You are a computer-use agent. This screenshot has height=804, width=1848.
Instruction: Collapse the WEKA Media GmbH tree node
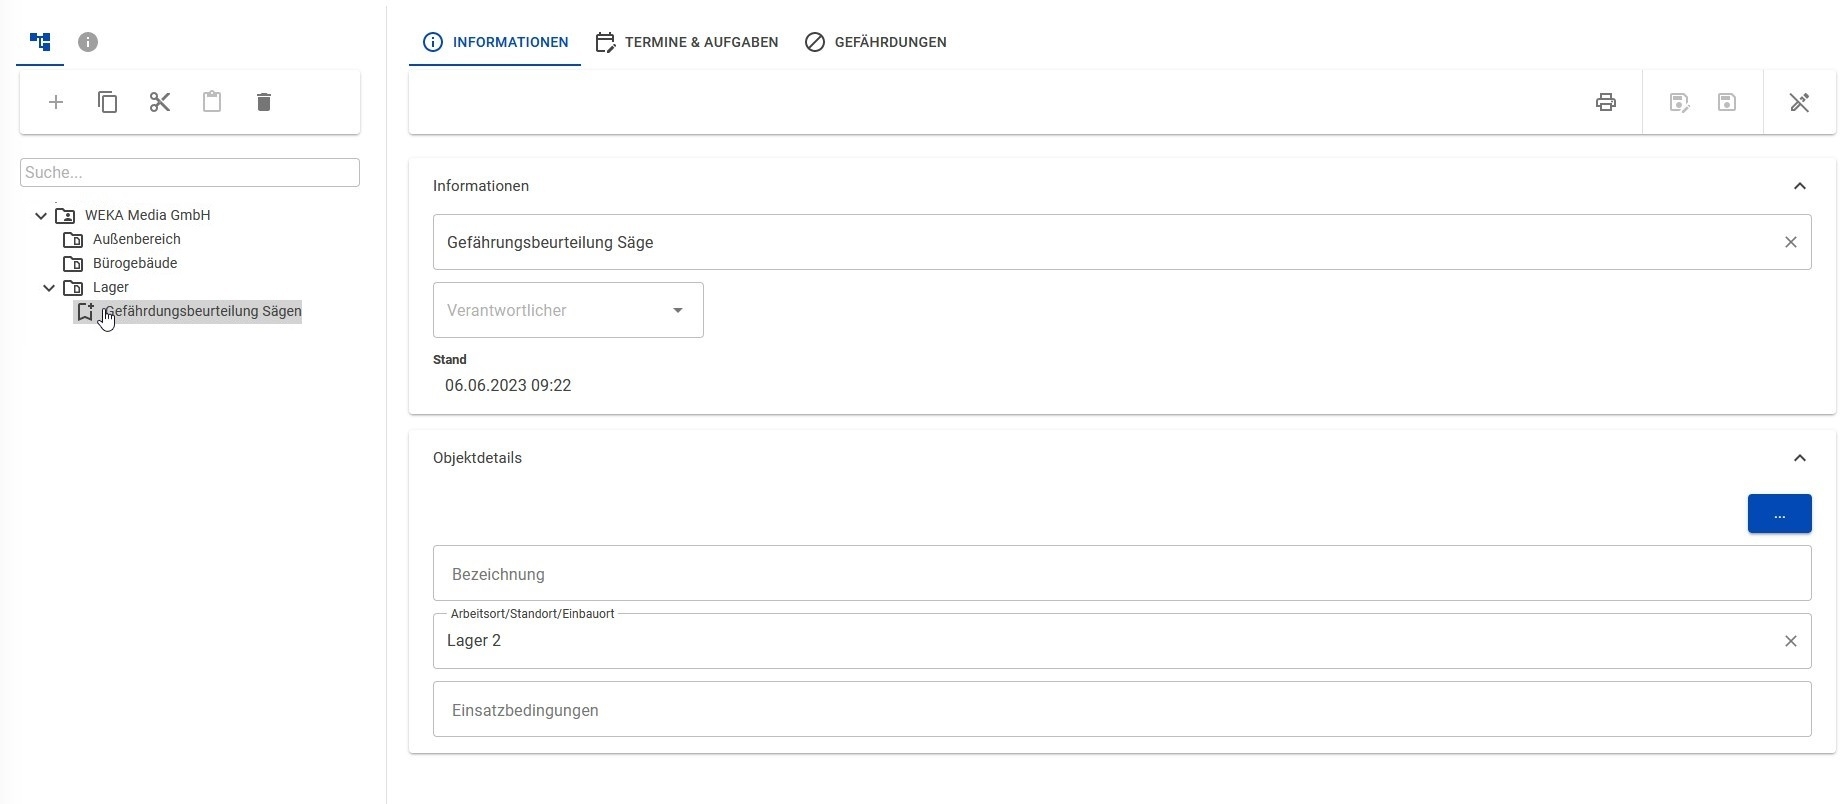[41, 216]
